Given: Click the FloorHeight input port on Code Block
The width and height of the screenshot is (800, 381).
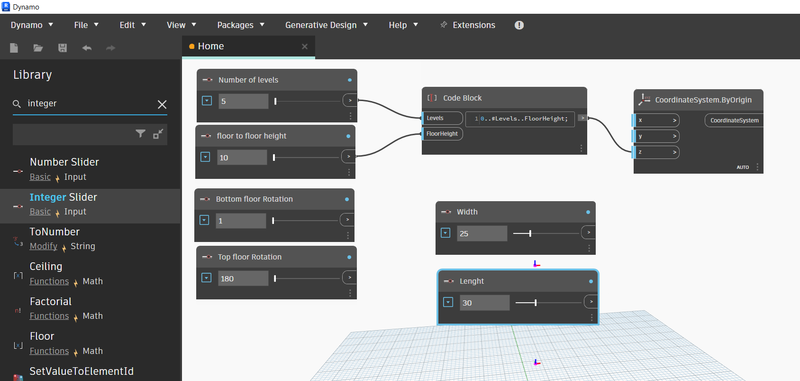Looking at the screenshot, I should coord(442,134).
